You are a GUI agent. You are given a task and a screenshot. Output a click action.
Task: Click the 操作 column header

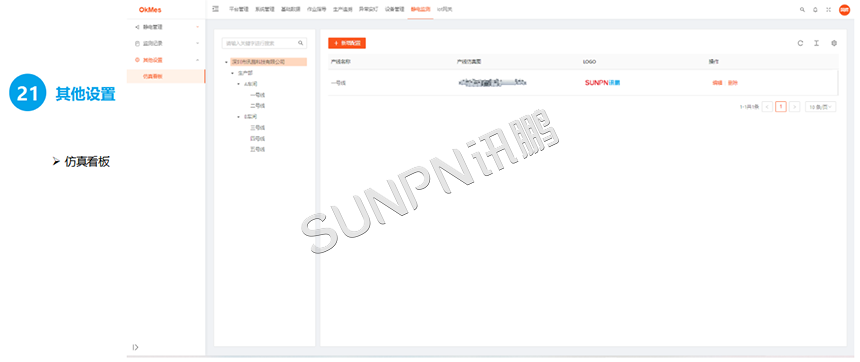[x=714, y=62]
